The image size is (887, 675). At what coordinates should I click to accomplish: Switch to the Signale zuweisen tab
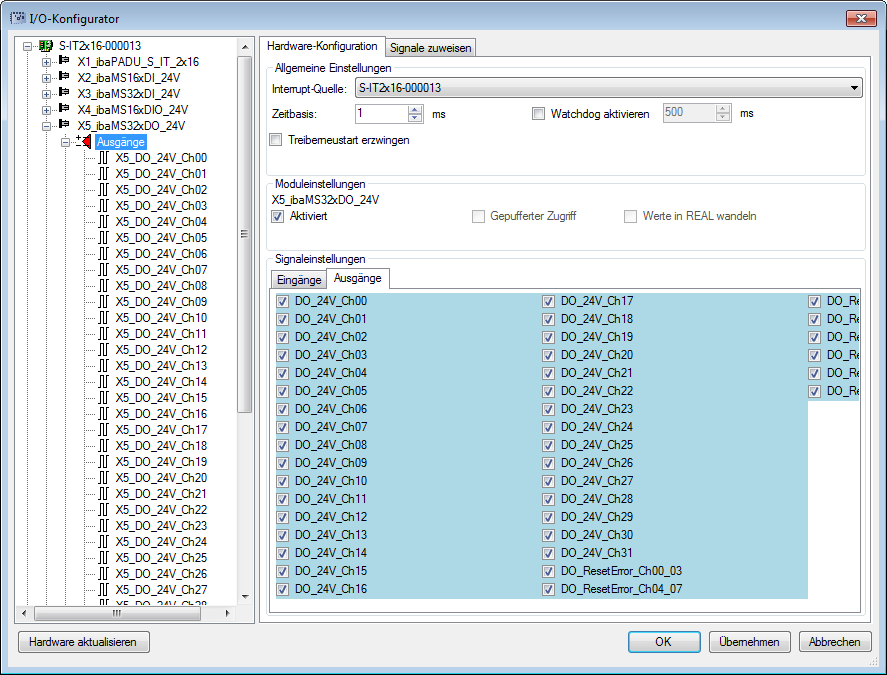point(430,47)
